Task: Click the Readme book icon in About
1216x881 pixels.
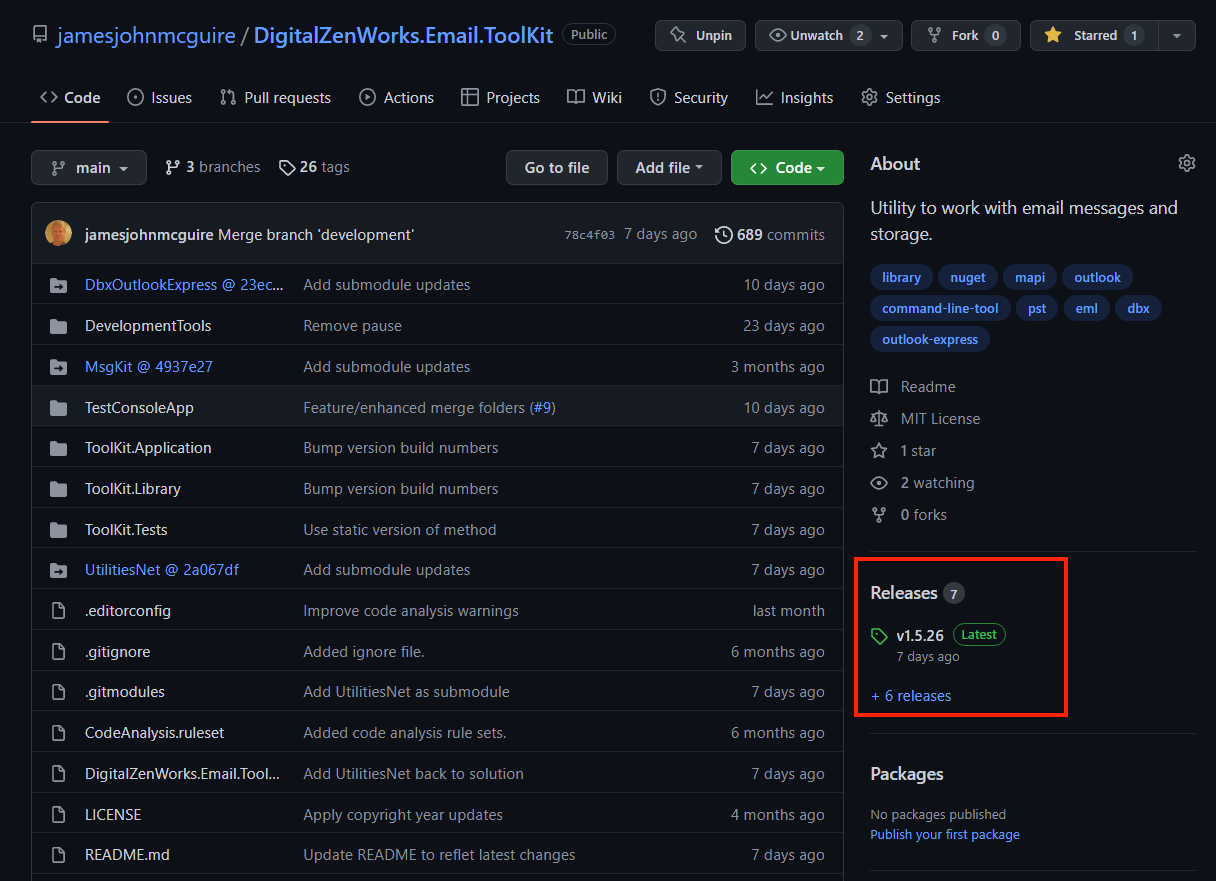Action: [x=879, y=387]
